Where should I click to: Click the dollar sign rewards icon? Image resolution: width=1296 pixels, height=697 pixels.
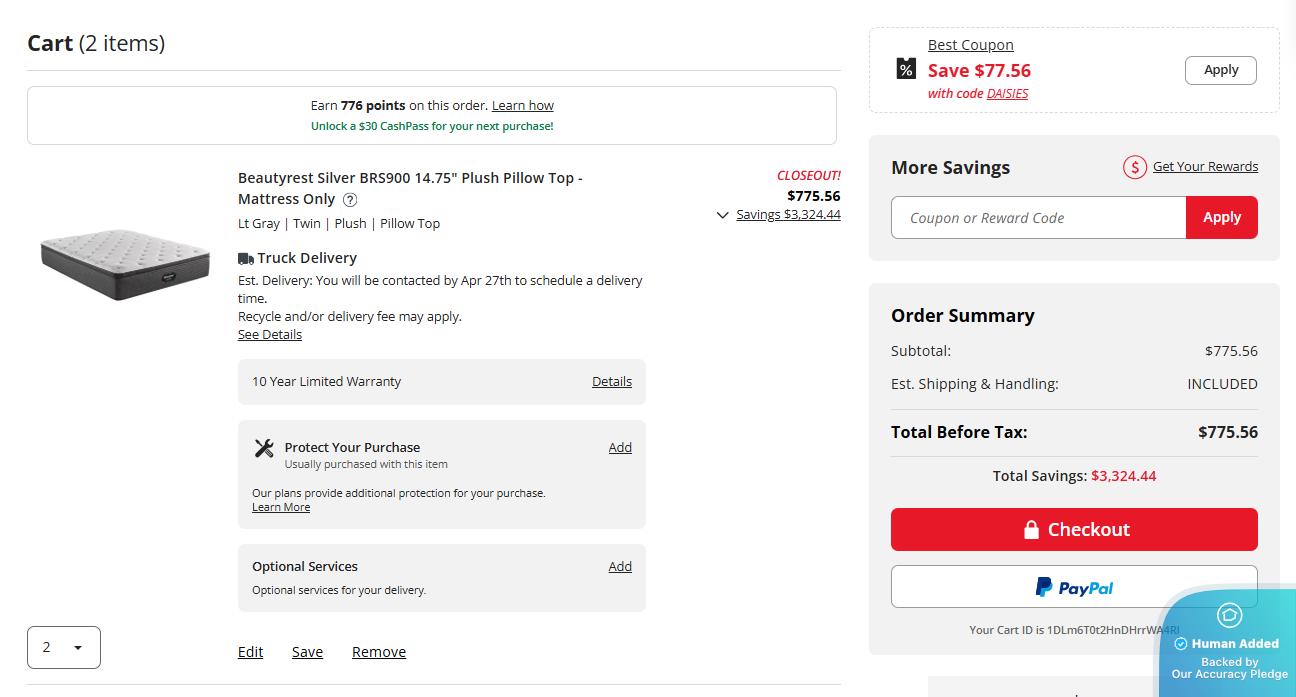(x=1134, y=167)
